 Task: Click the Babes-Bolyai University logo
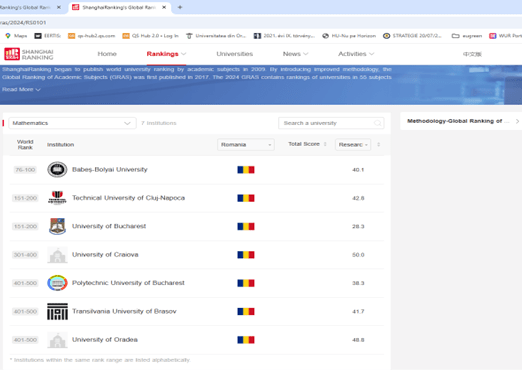[57, 169]
